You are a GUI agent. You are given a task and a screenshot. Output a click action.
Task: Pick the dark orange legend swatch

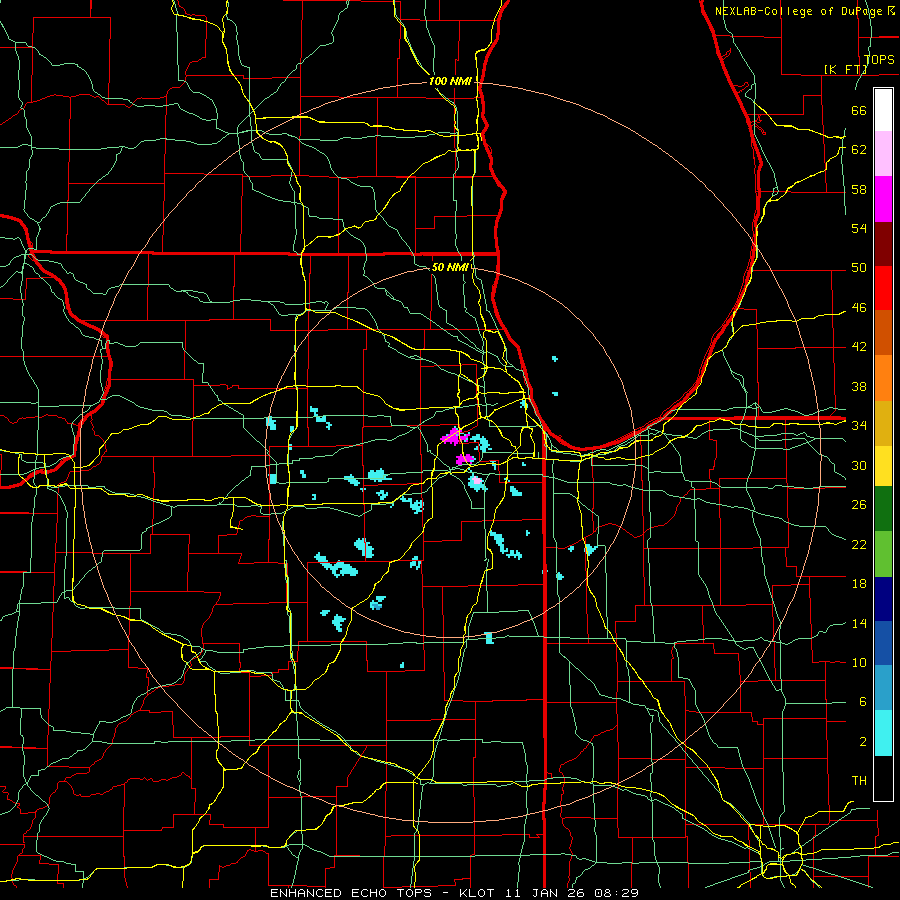[883, 333]
